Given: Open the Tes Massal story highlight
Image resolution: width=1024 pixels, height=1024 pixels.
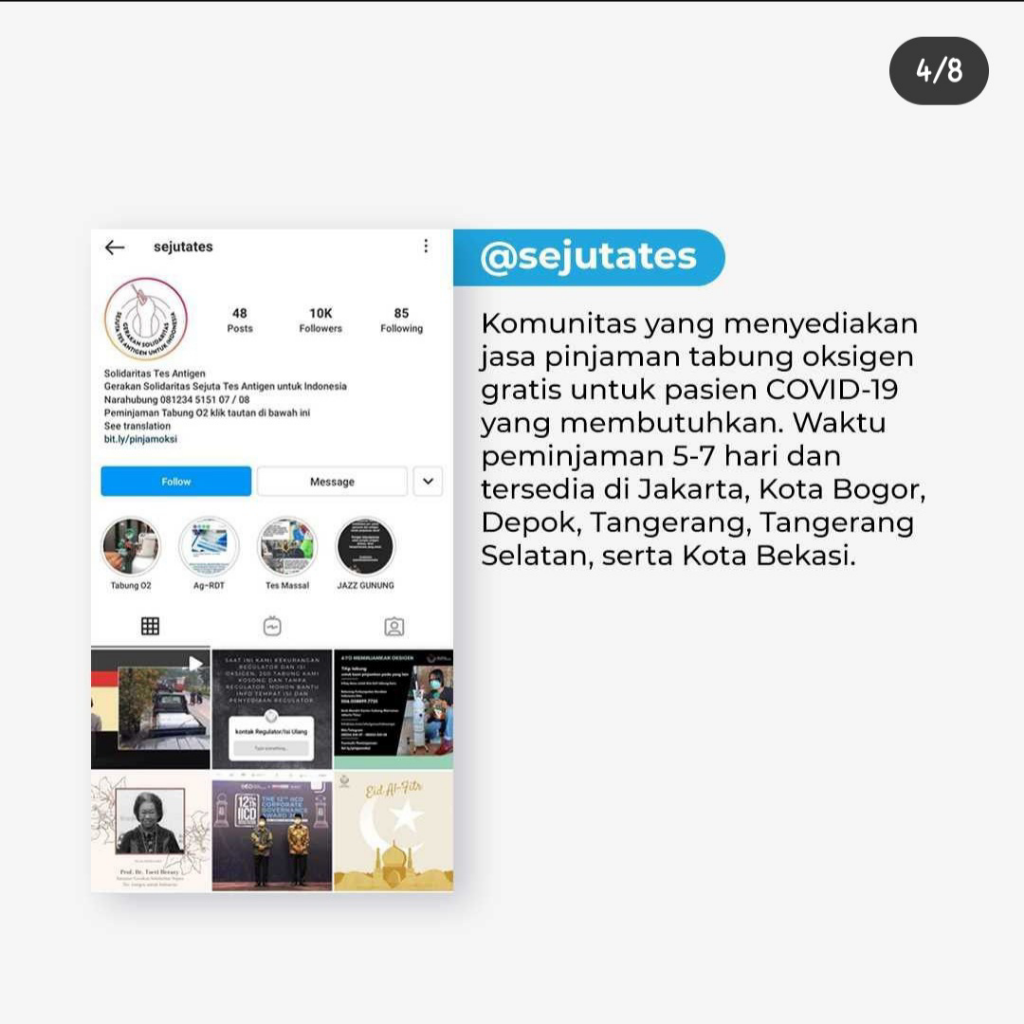Looking at the screenshot, I should pyautogui.click(x=287, y=546).
